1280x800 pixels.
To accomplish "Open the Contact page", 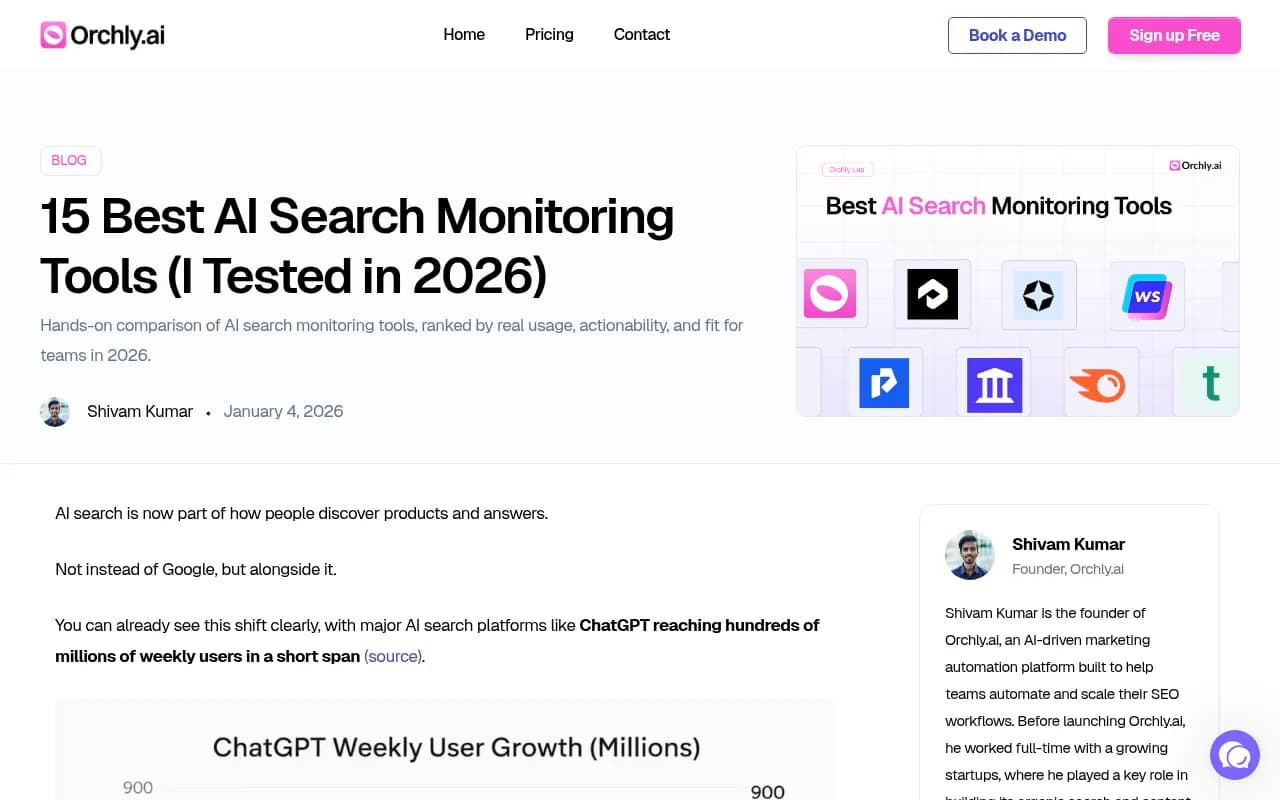I will 641,34.
